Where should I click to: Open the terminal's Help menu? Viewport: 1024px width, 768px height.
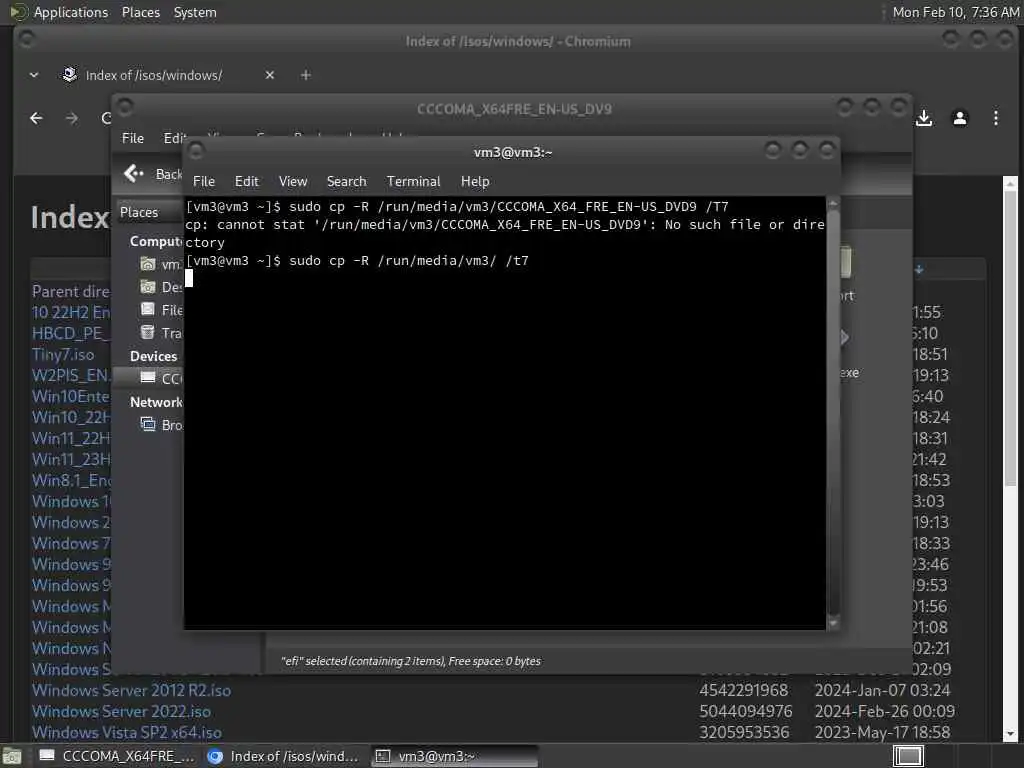(x=475, y=182)
